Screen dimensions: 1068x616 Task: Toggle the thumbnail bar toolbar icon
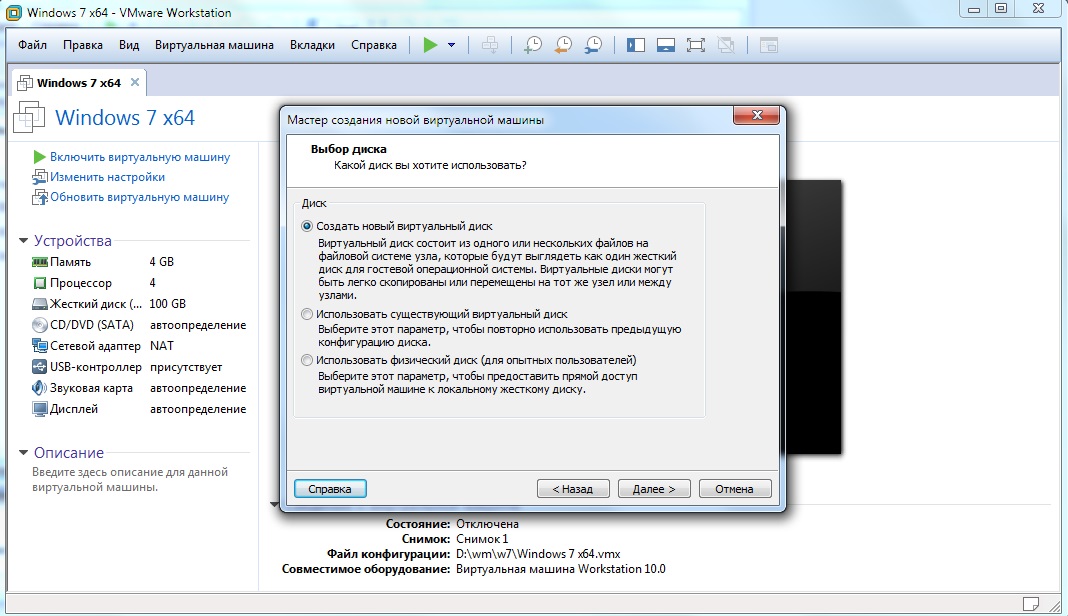[x=665, y=45]
